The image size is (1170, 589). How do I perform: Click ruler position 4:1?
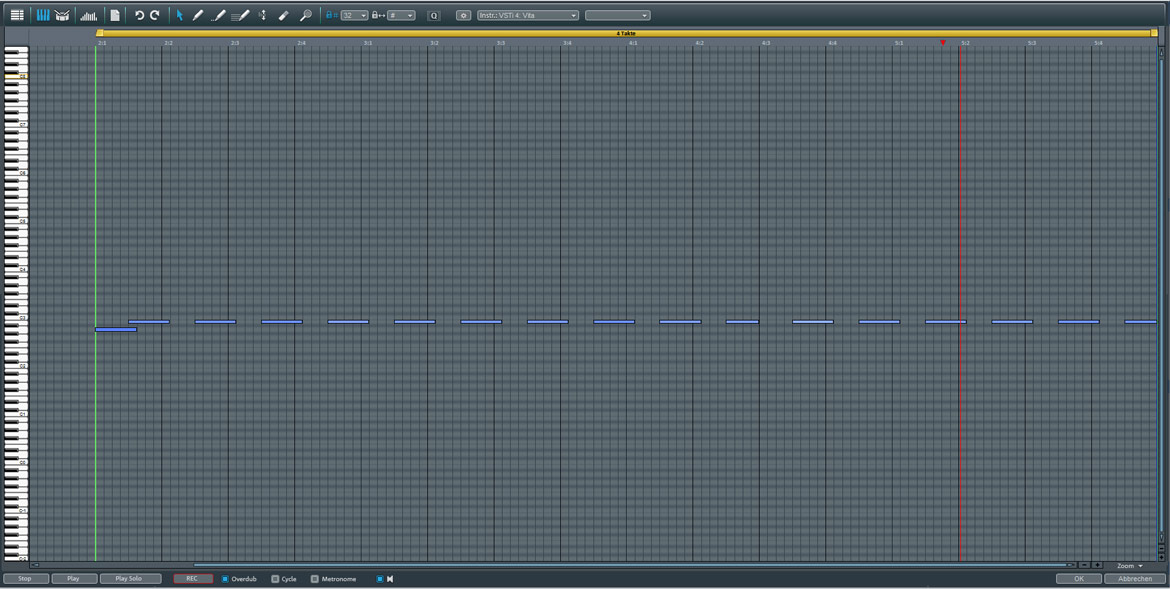coord(633,43)
